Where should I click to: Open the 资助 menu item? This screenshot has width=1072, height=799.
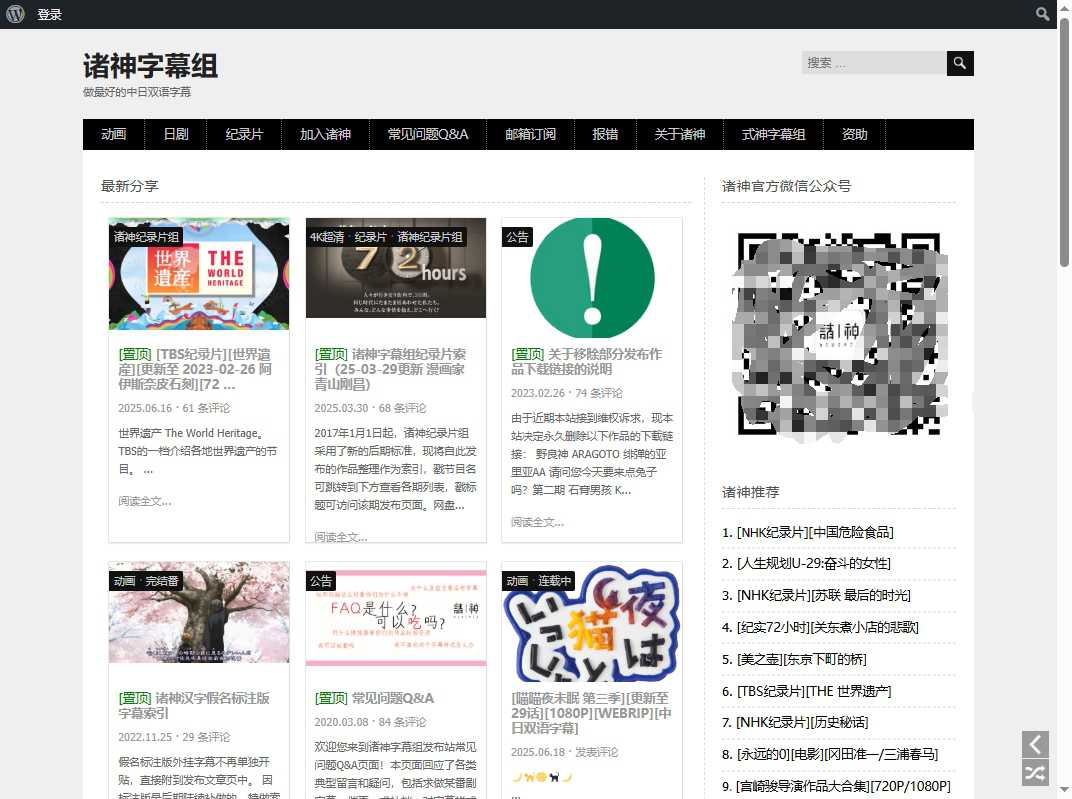click(x=853, y=134)
